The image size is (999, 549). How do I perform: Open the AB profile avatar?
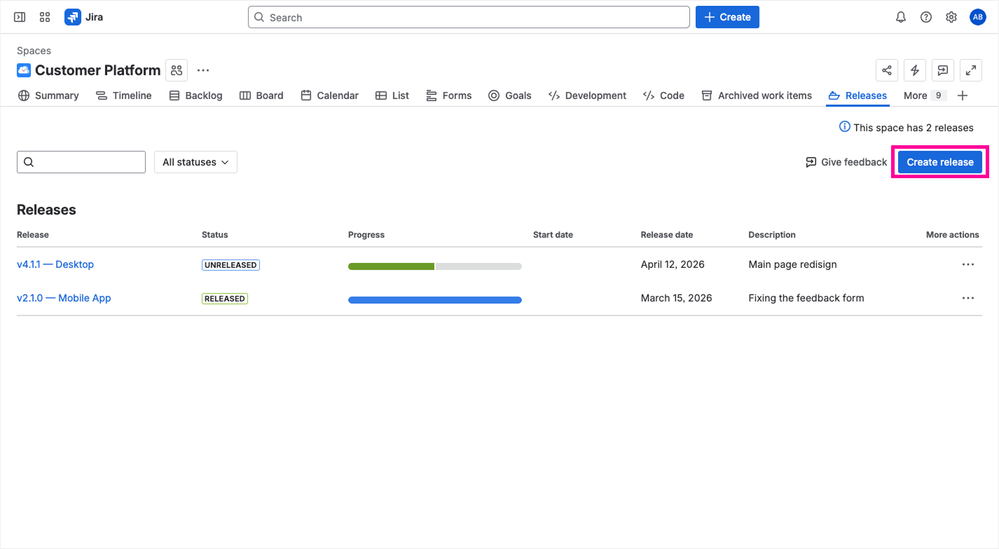point(977,17)
